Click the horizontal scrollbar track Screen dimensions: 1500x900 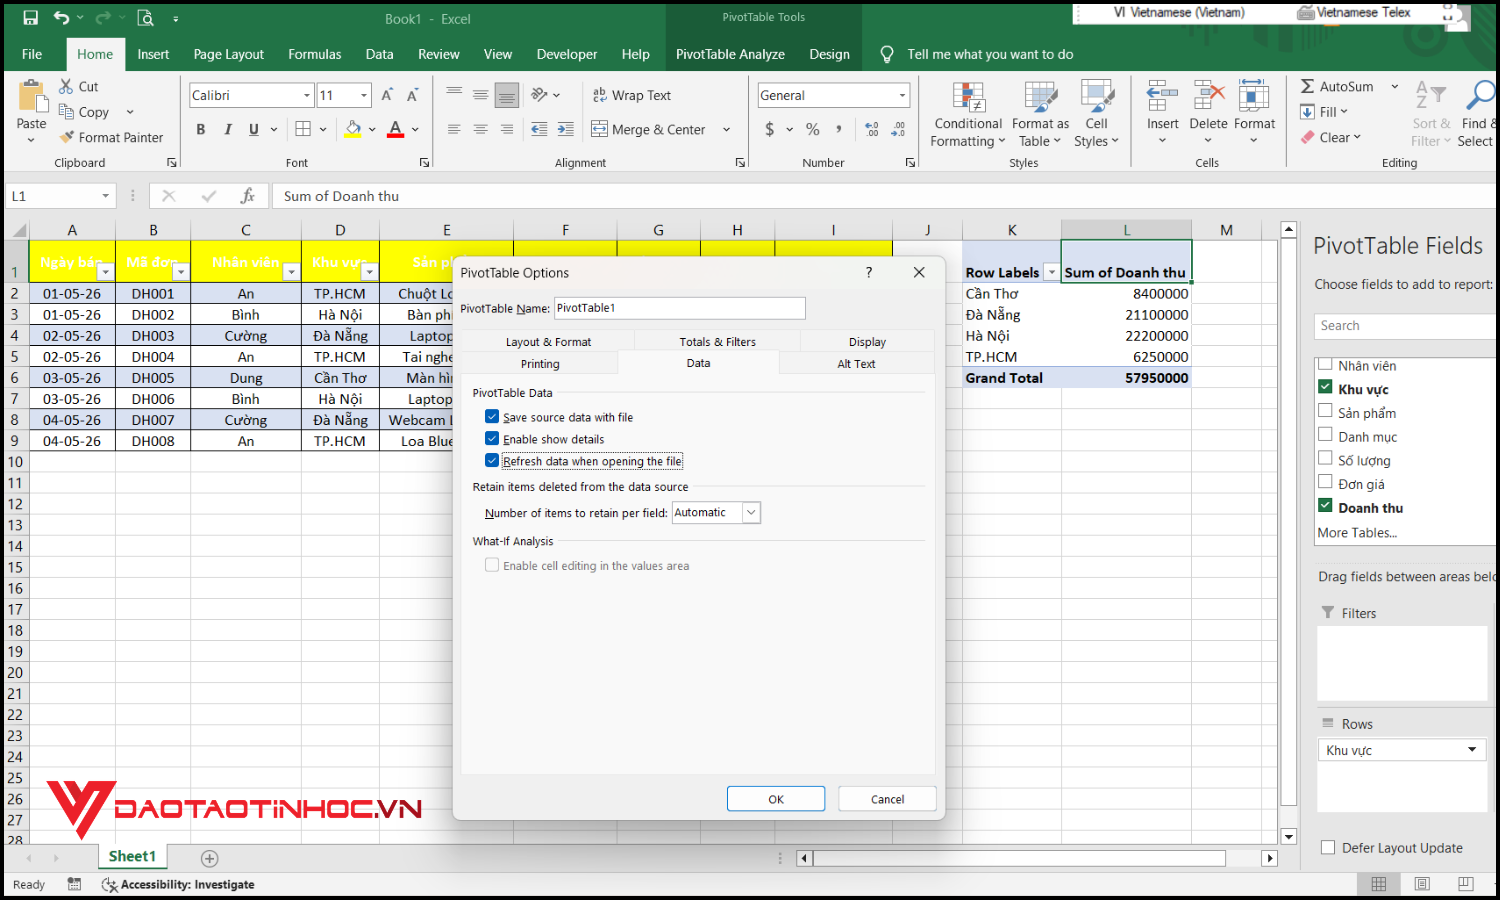pyautogui.click(x=1019, y=858)
